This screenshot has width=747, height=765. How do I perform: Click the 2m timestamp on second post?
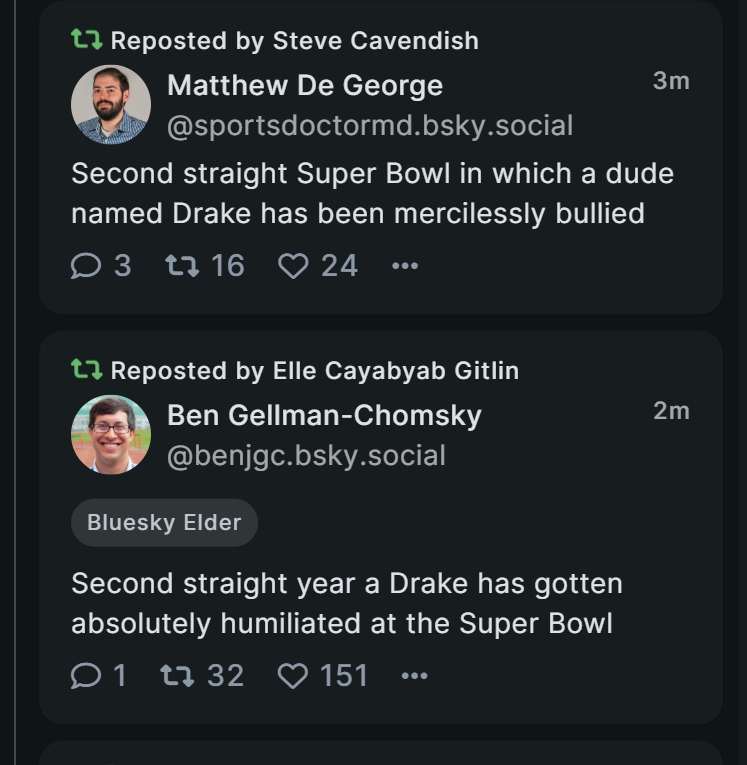pos(671,411)
